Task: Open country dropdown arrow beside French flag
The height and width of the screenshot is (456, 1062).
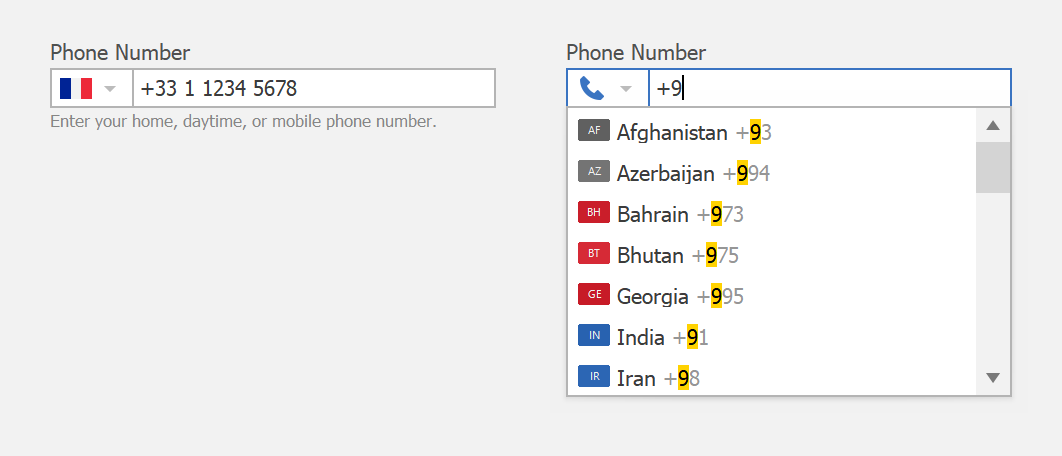Action: tap(110, 89)
